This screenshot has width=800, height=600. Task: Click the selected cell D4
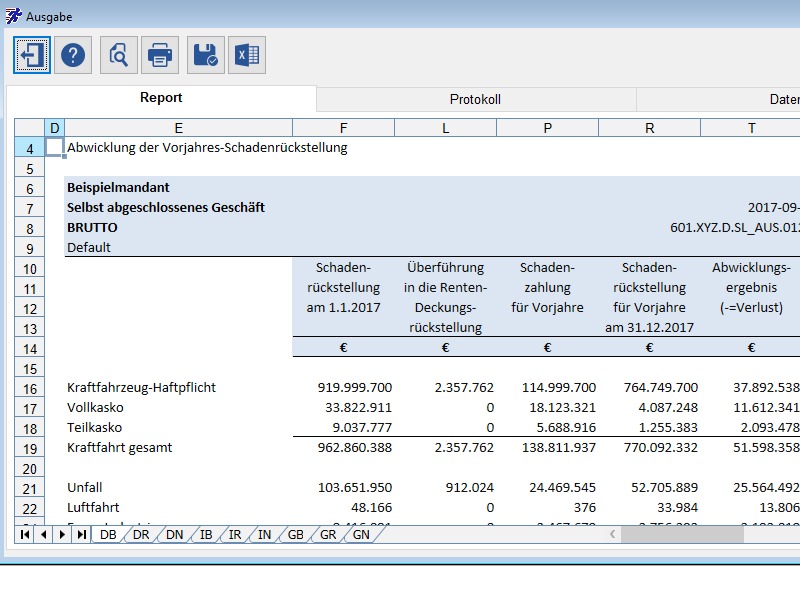[x=55, y=147]
